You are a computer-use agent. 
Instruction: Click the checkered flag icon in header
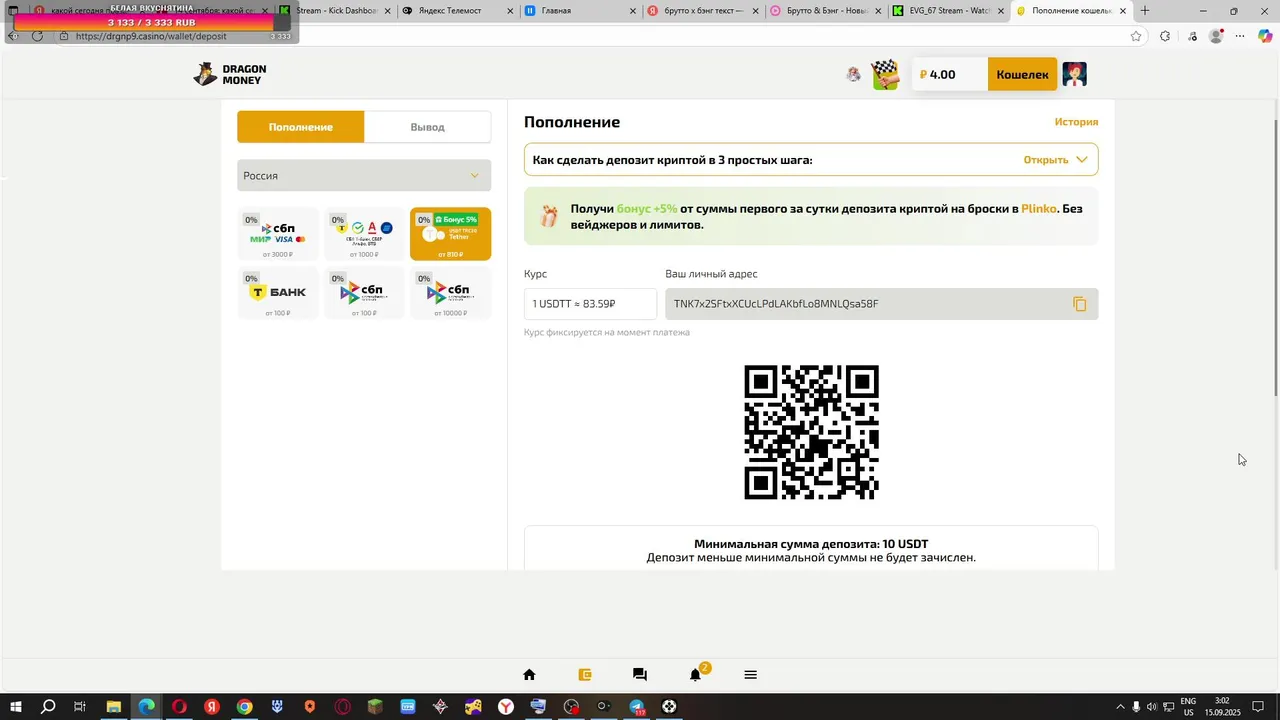click(x=885, y=75)
